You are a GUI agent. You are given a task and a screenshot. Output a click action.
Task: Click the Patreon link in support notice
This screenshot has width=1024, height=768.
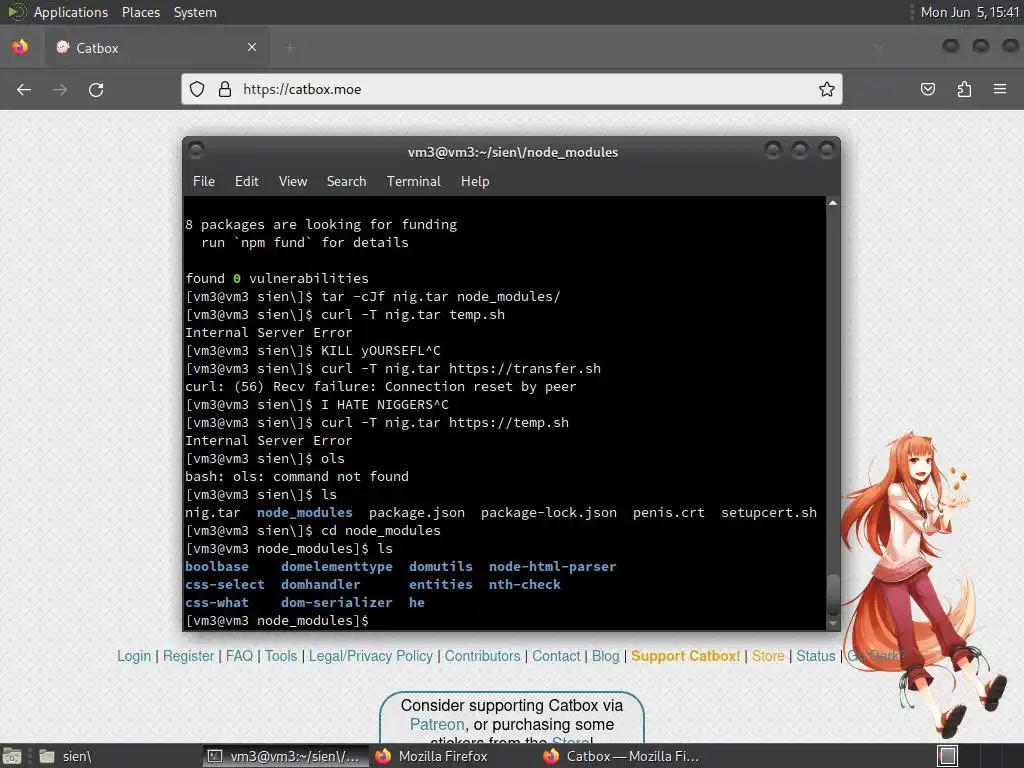tap(437, 724)
